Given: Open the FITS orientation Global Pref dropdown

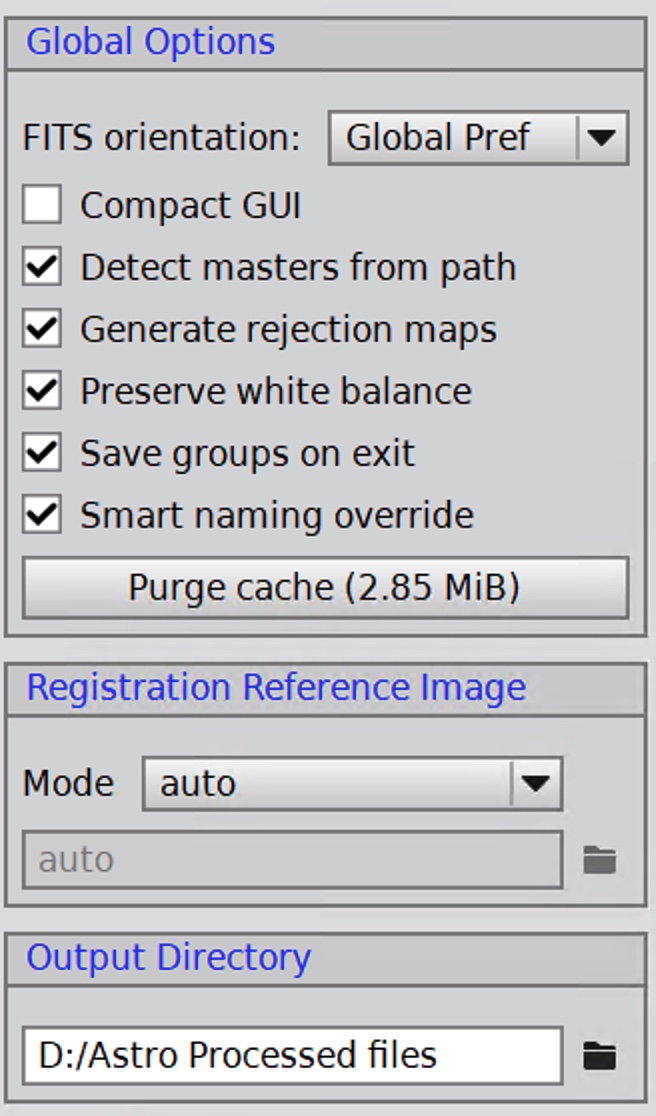Looking at the screenshot, I should pos(478,137).
